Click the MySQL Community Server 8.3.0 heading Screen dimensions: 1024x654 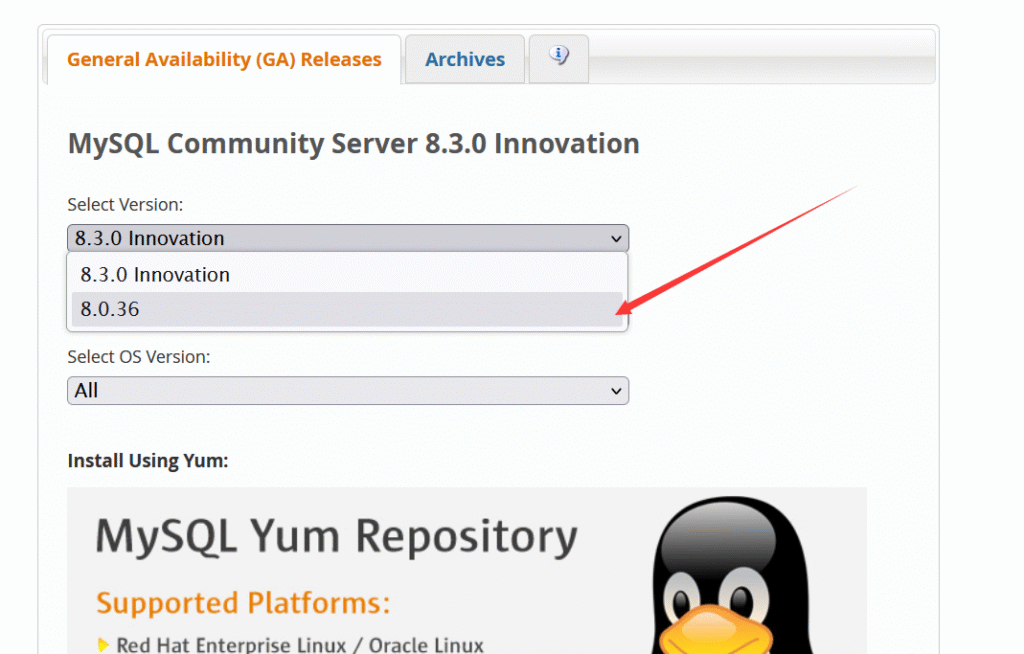click(353, 144)
